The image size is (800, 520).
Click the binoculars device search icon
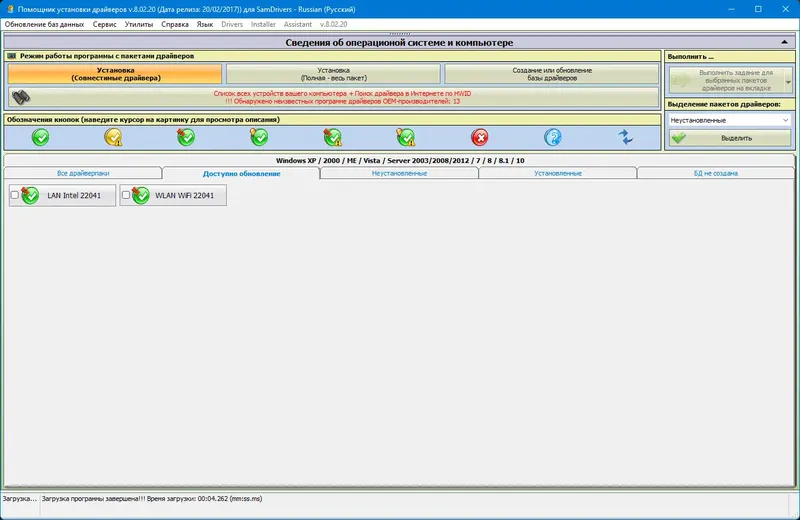click(x=21, y=97)
